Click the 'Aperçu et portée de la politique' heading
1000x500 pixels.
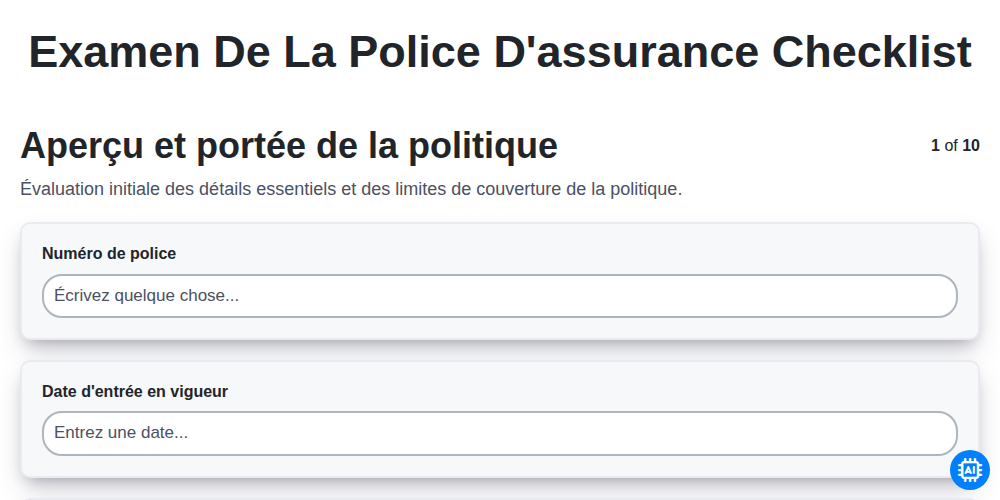pyautogui.click(x=289, y=145)
